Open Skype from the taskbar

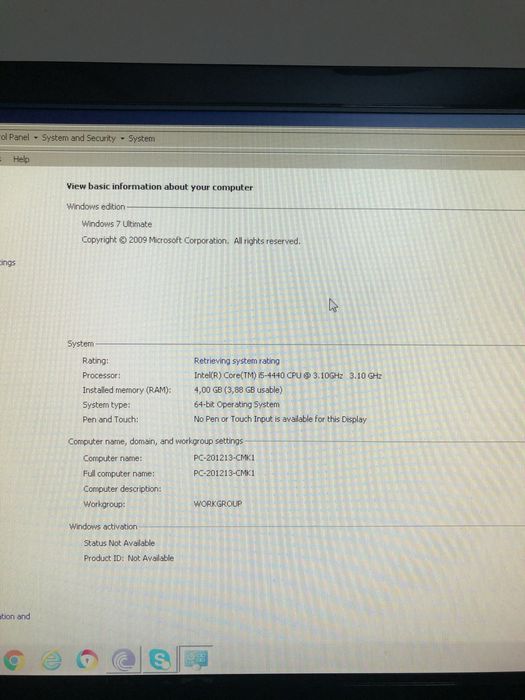click(159, 660)
